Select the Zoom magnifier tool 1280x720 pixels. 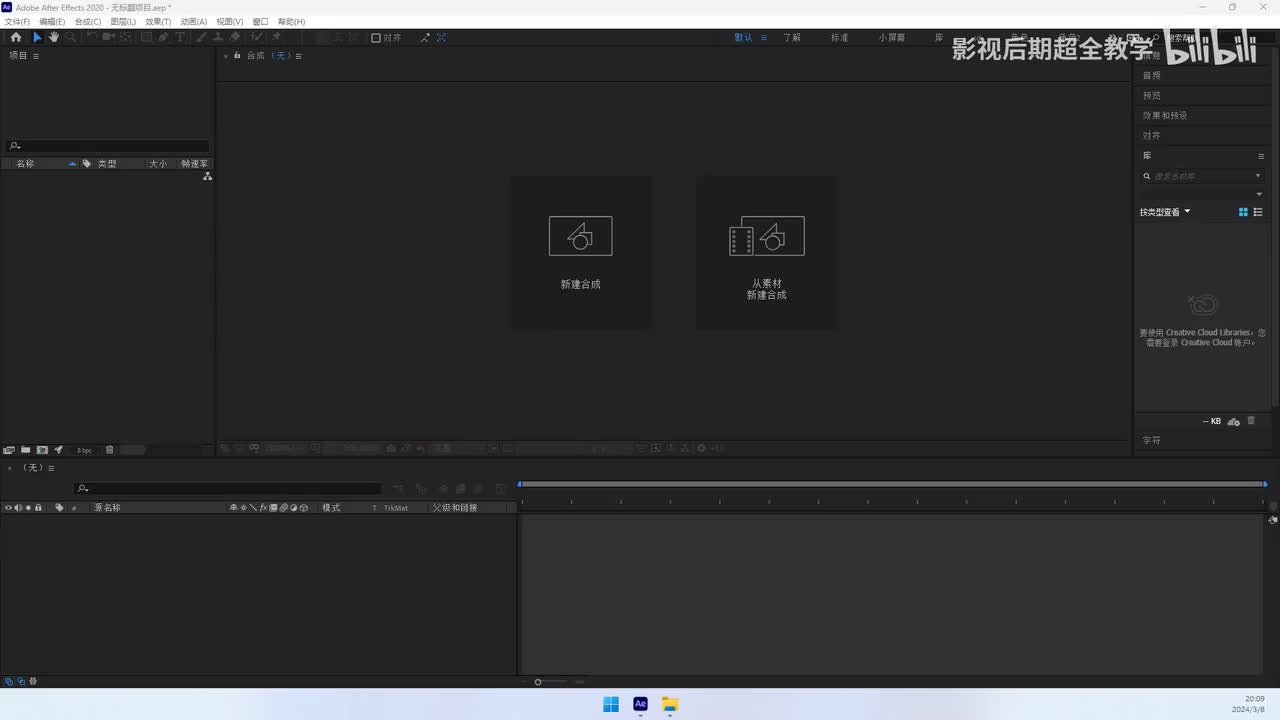[x=70, y=37]
